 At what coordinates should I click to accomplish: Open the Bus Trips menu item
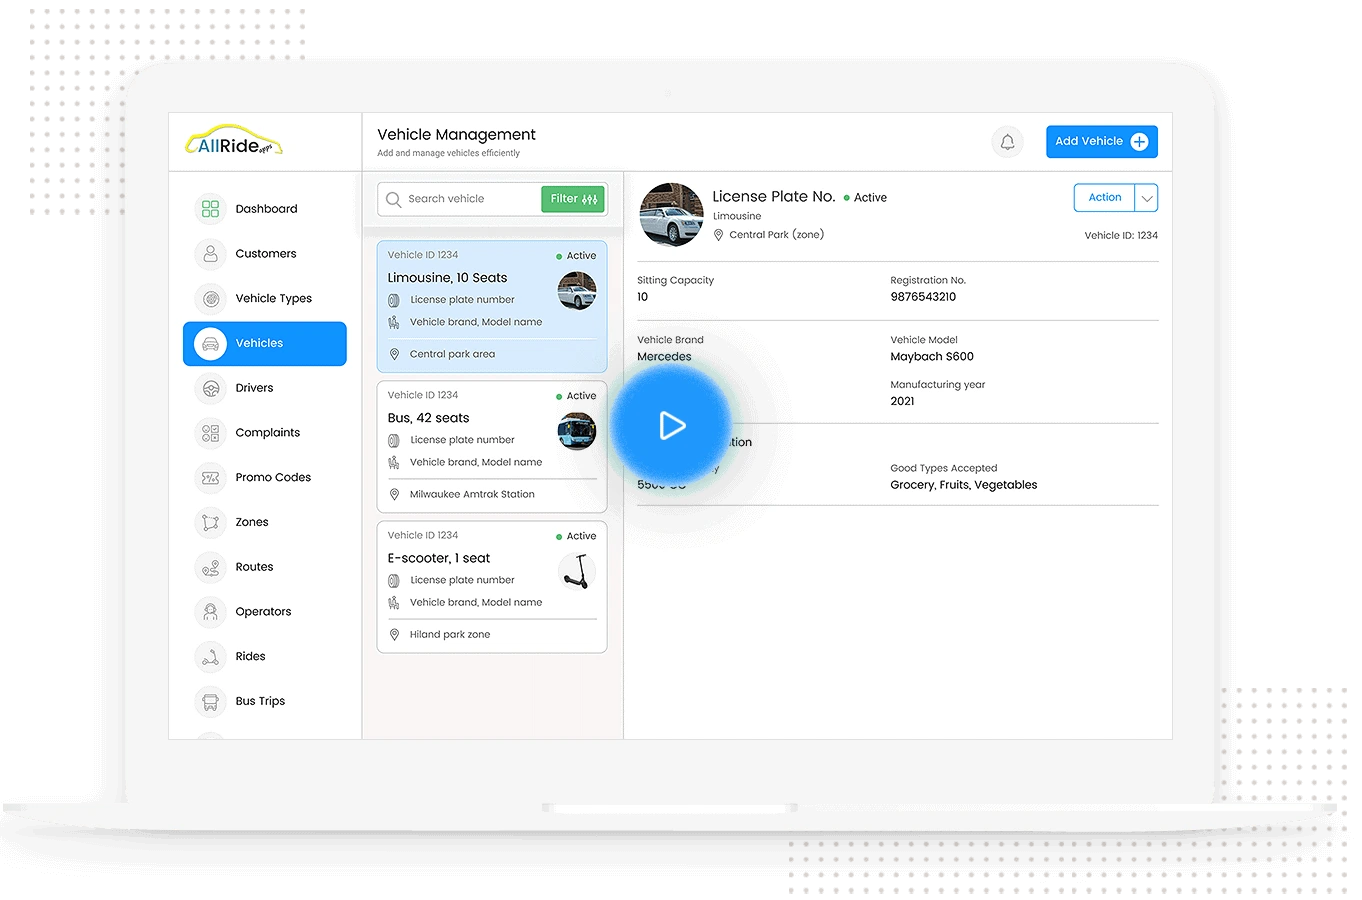pos(265,701)
